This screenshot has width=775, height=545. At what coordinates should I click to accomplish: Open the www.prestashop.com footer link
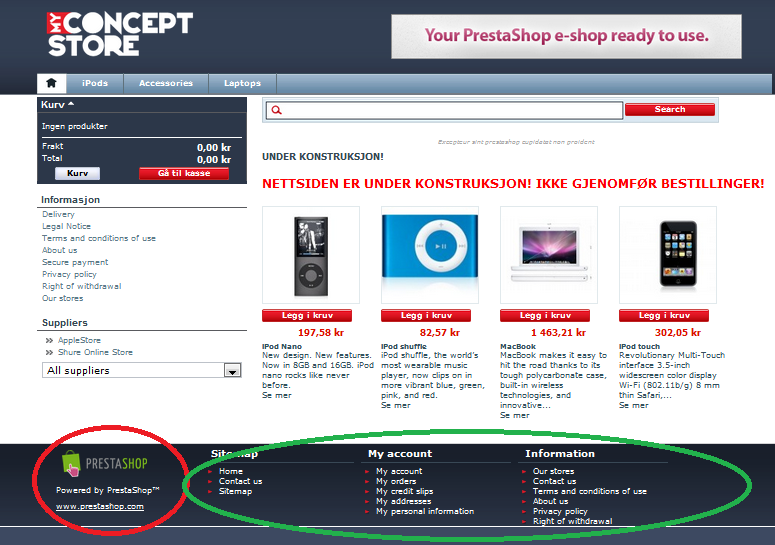(100, 506)
